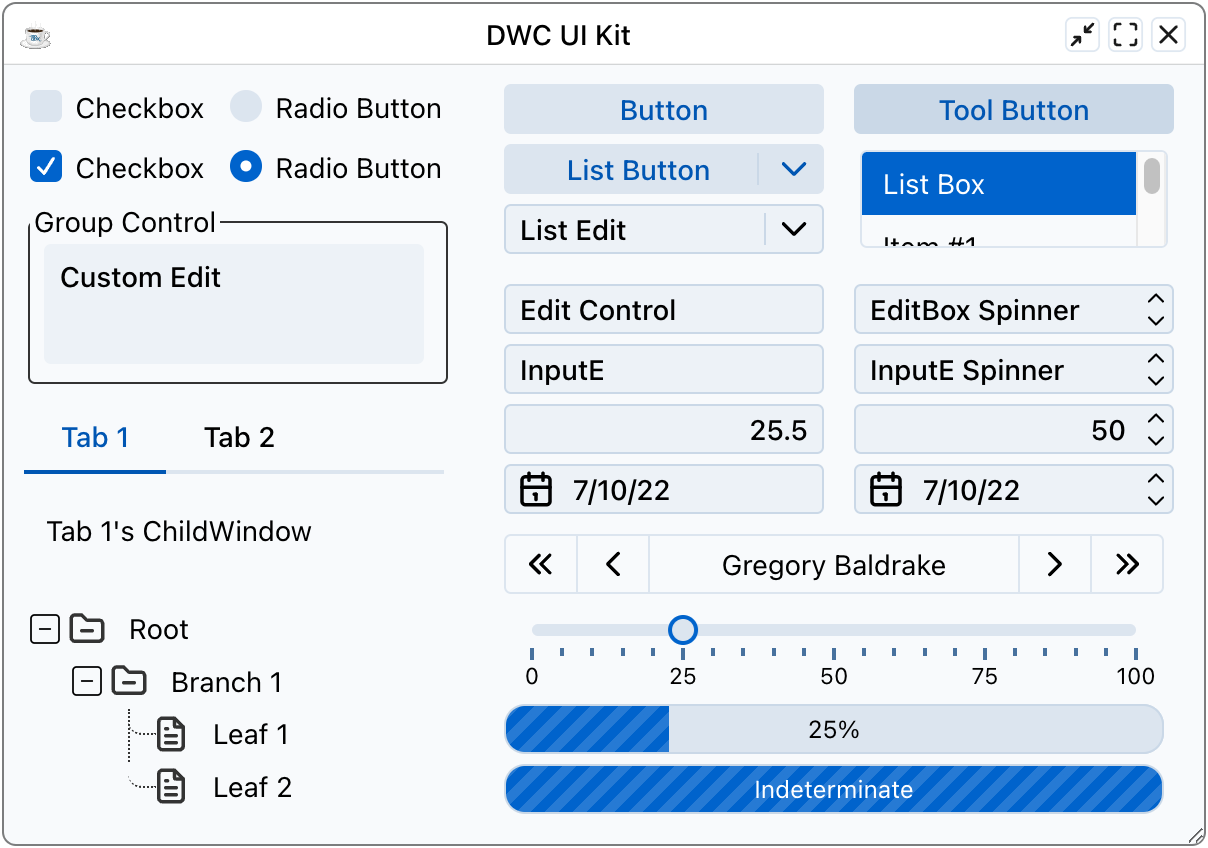Screen dimensions: 1208x848
Task: Click into the Edit Control field
Action: pyautogui.click(x=664, y=310)
